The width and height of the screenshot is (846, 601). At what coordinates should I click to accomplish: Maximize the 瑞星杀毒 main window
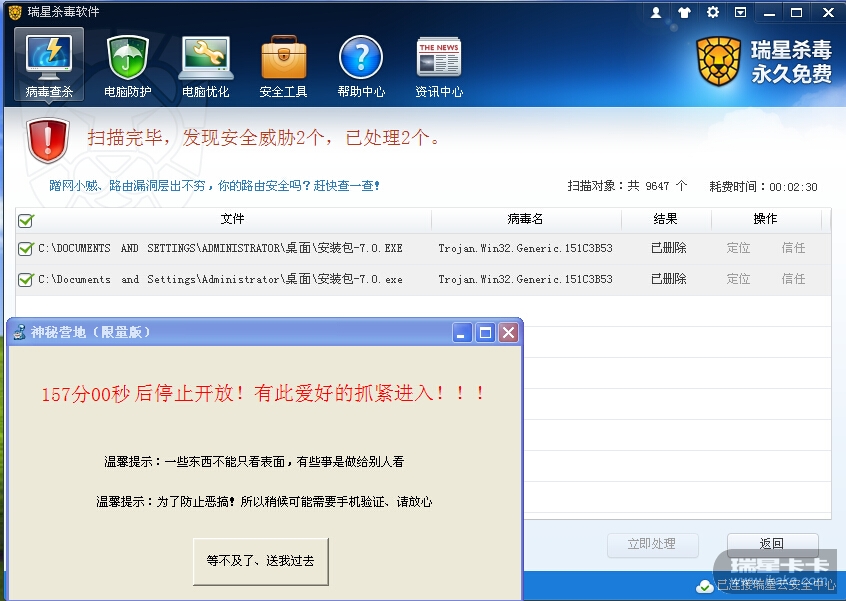coord(797,12)
